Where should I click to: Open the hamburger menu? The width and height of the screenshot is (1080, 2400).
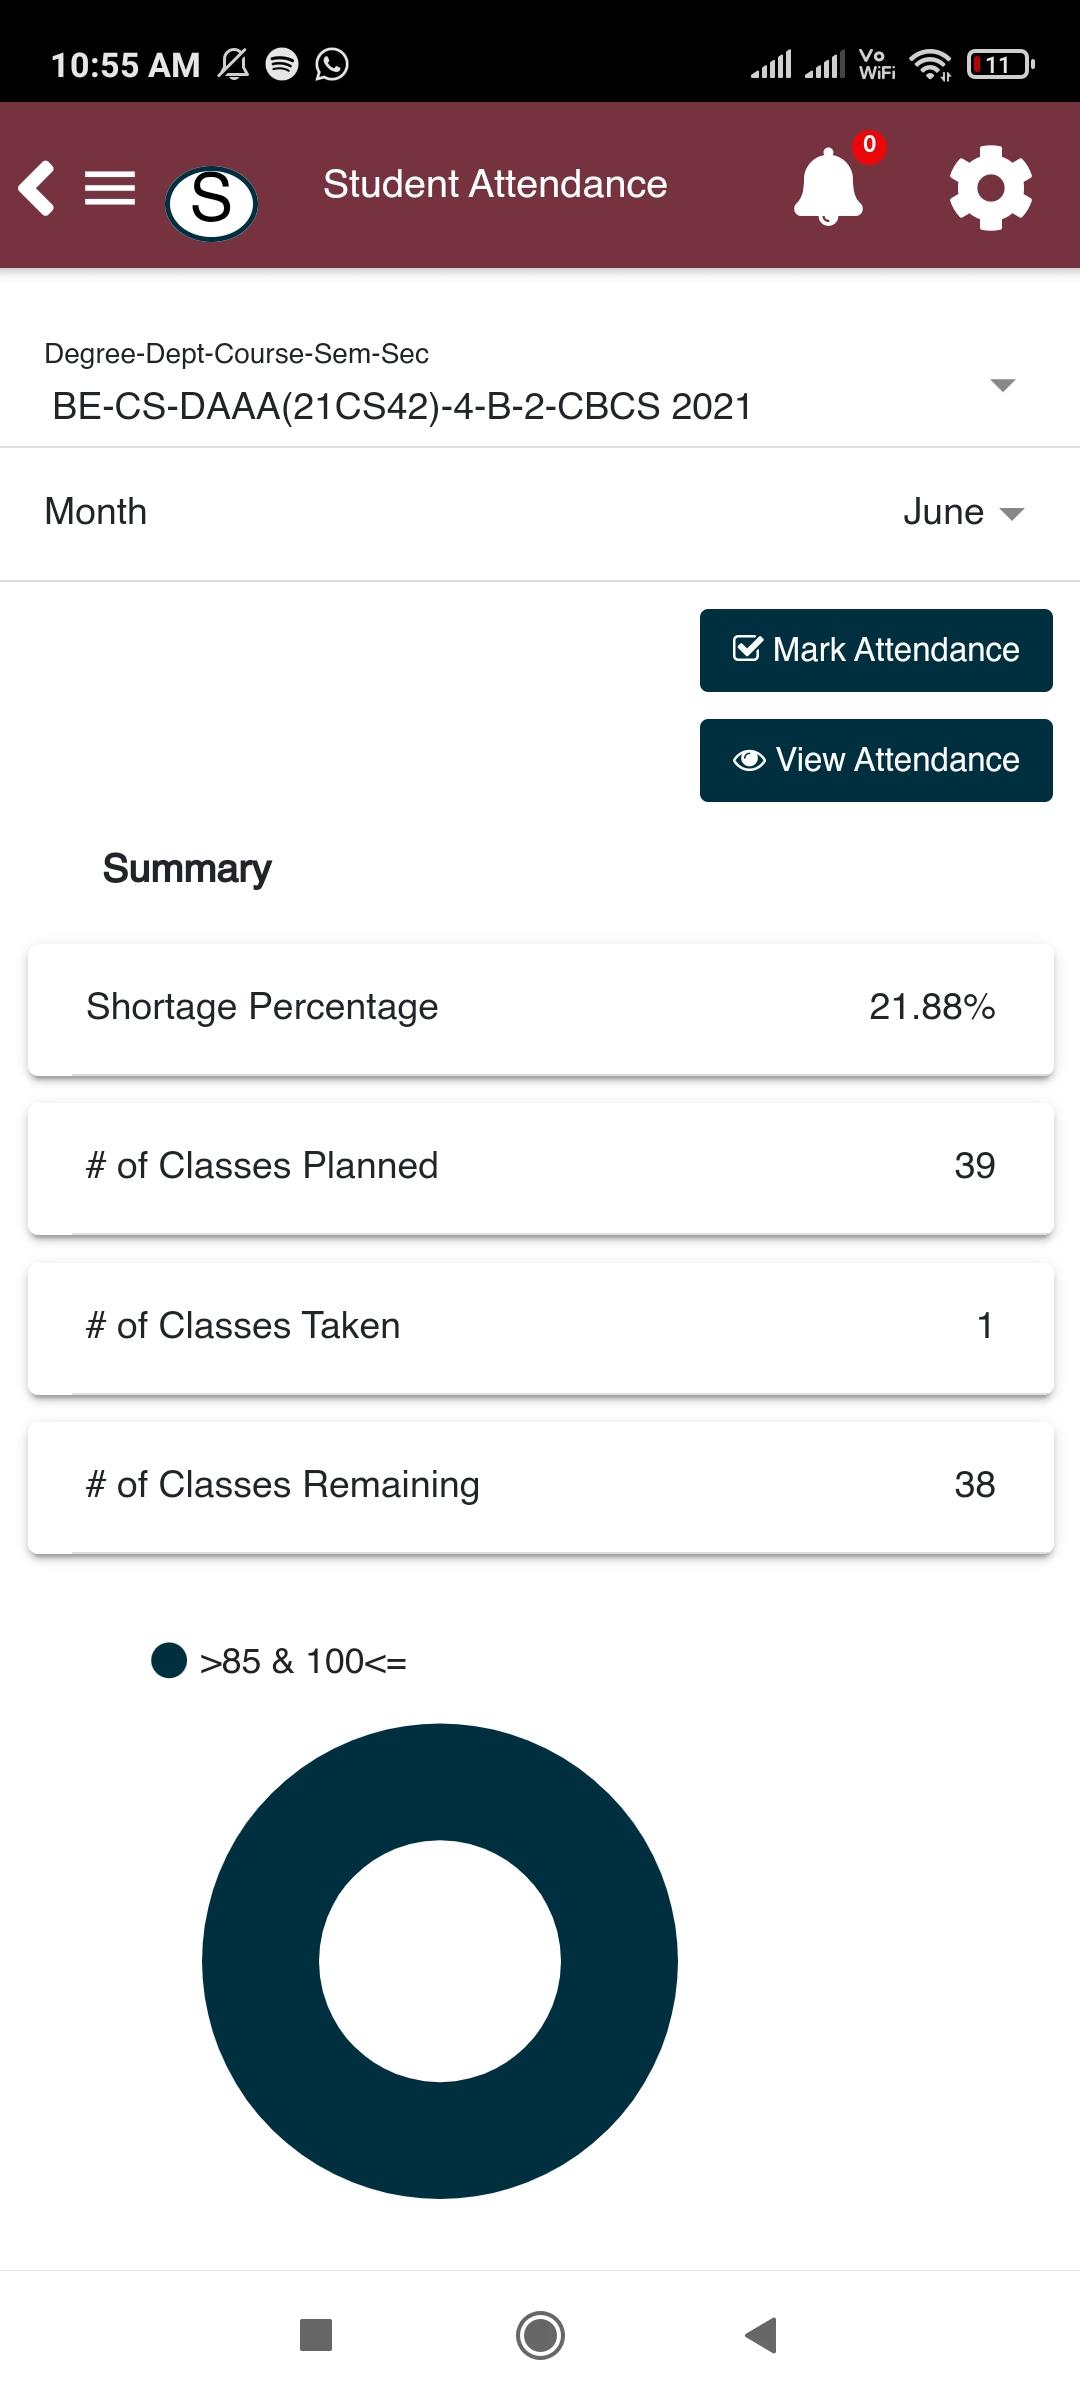tap(110, 188)
